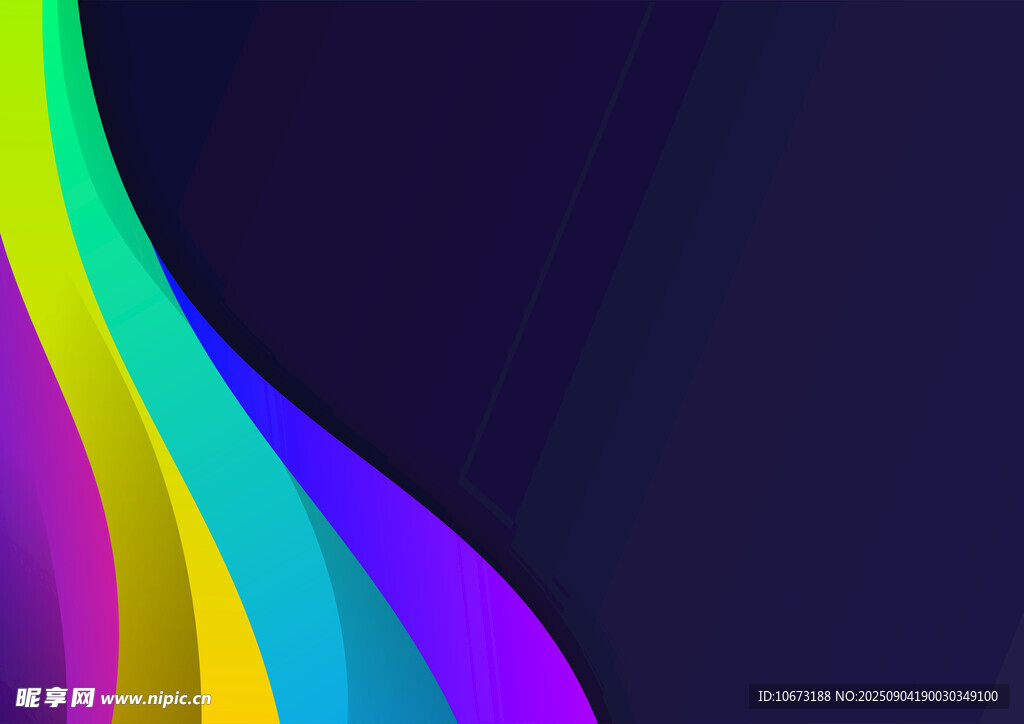
Task: Click the 昵 character in the watermark
Action: pyautogui.click(x=28, y=697)
